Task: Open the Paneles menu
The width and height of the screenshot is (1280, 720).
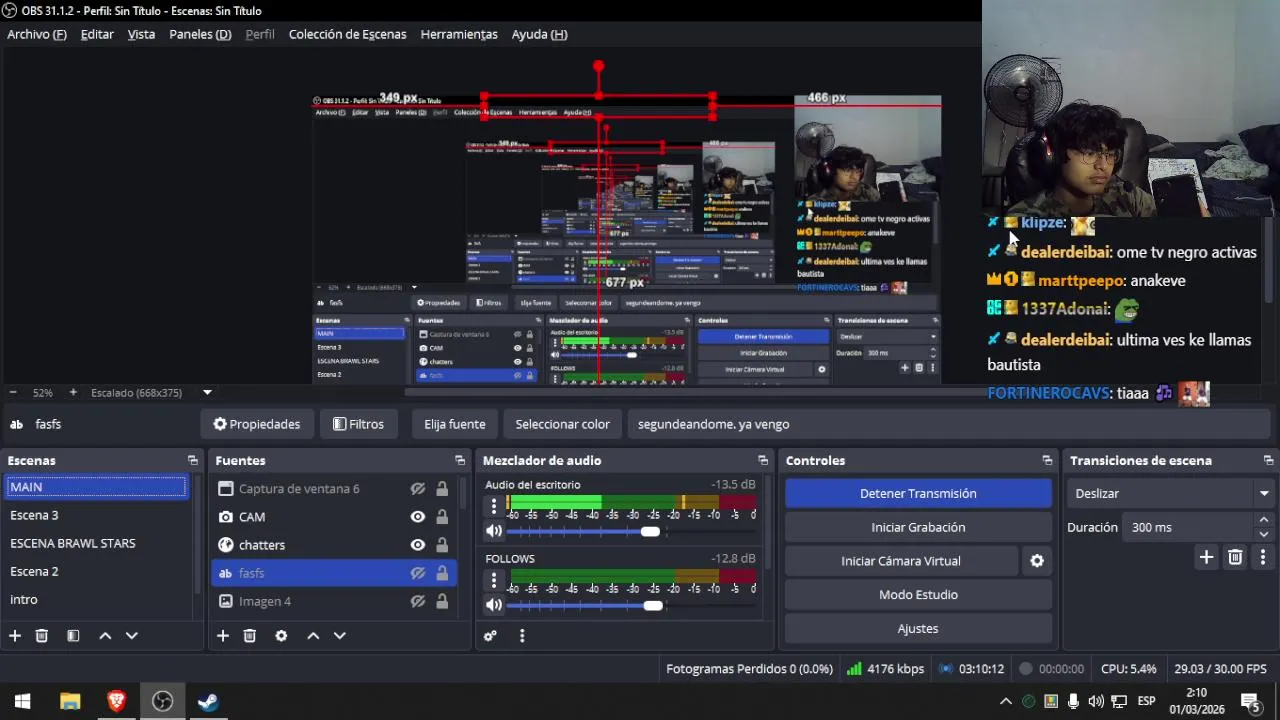Action: (200, 34)
